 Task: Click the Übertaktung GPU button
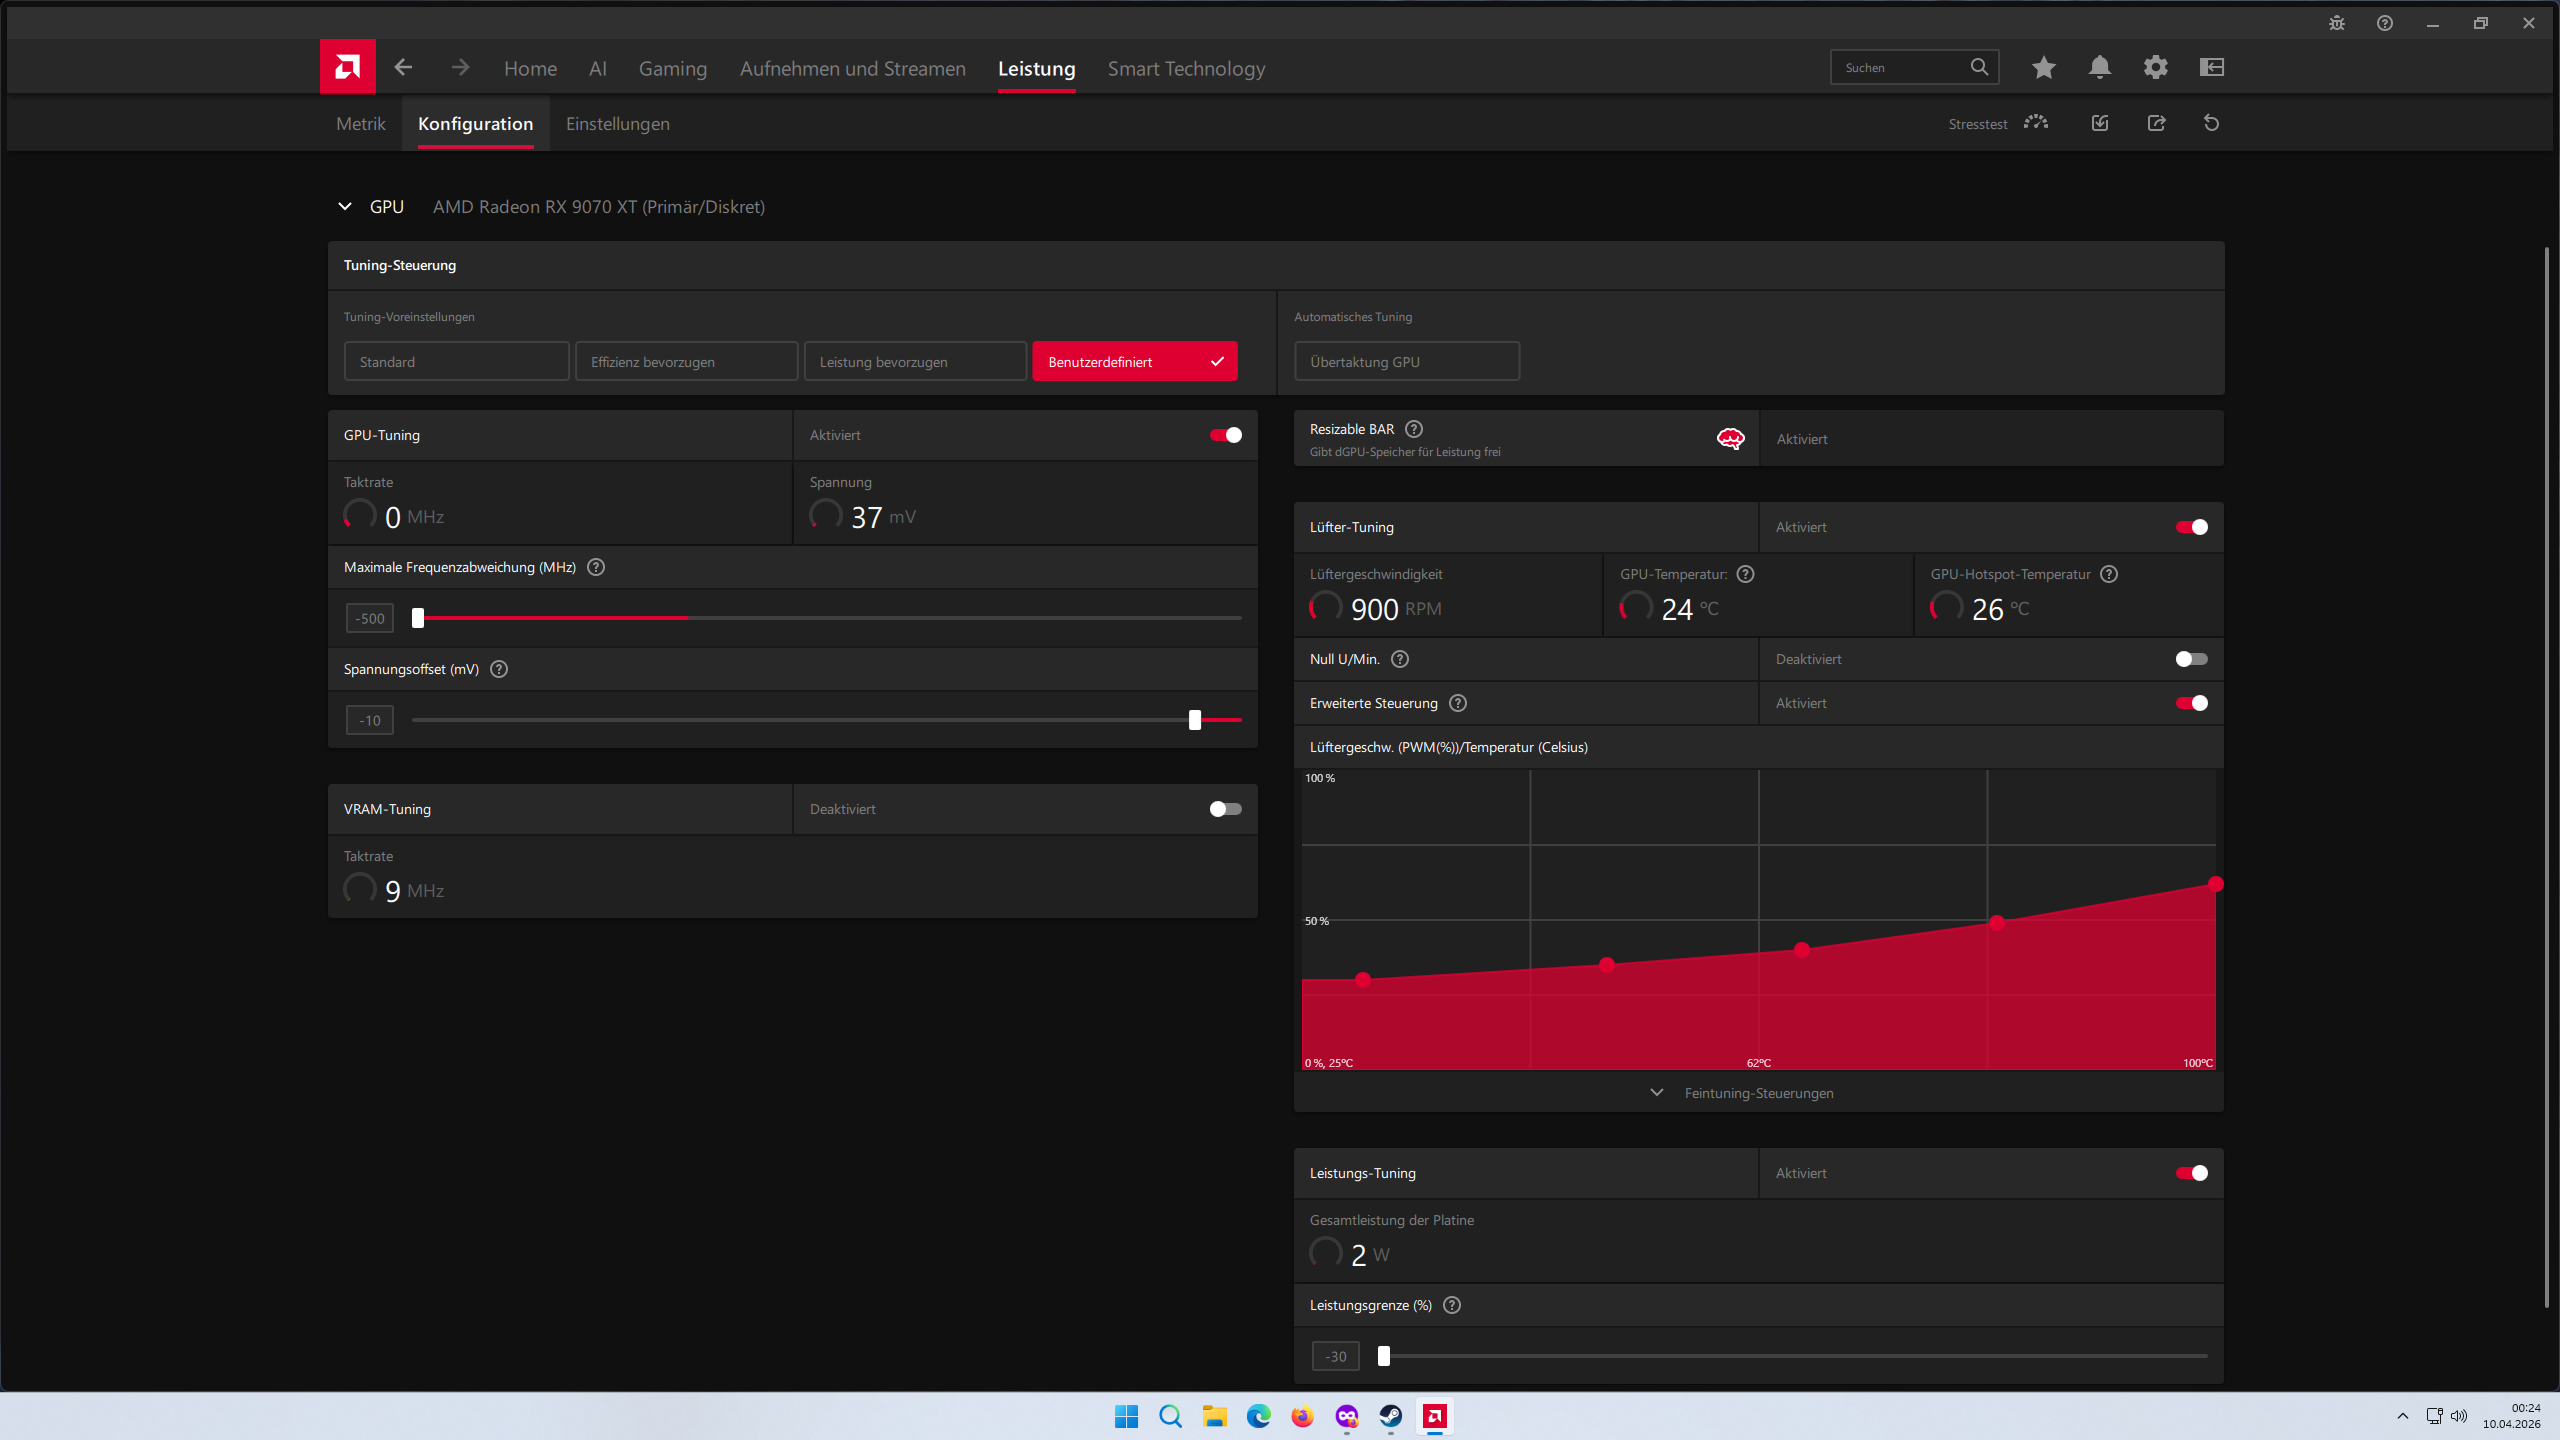click(1406, 362)
